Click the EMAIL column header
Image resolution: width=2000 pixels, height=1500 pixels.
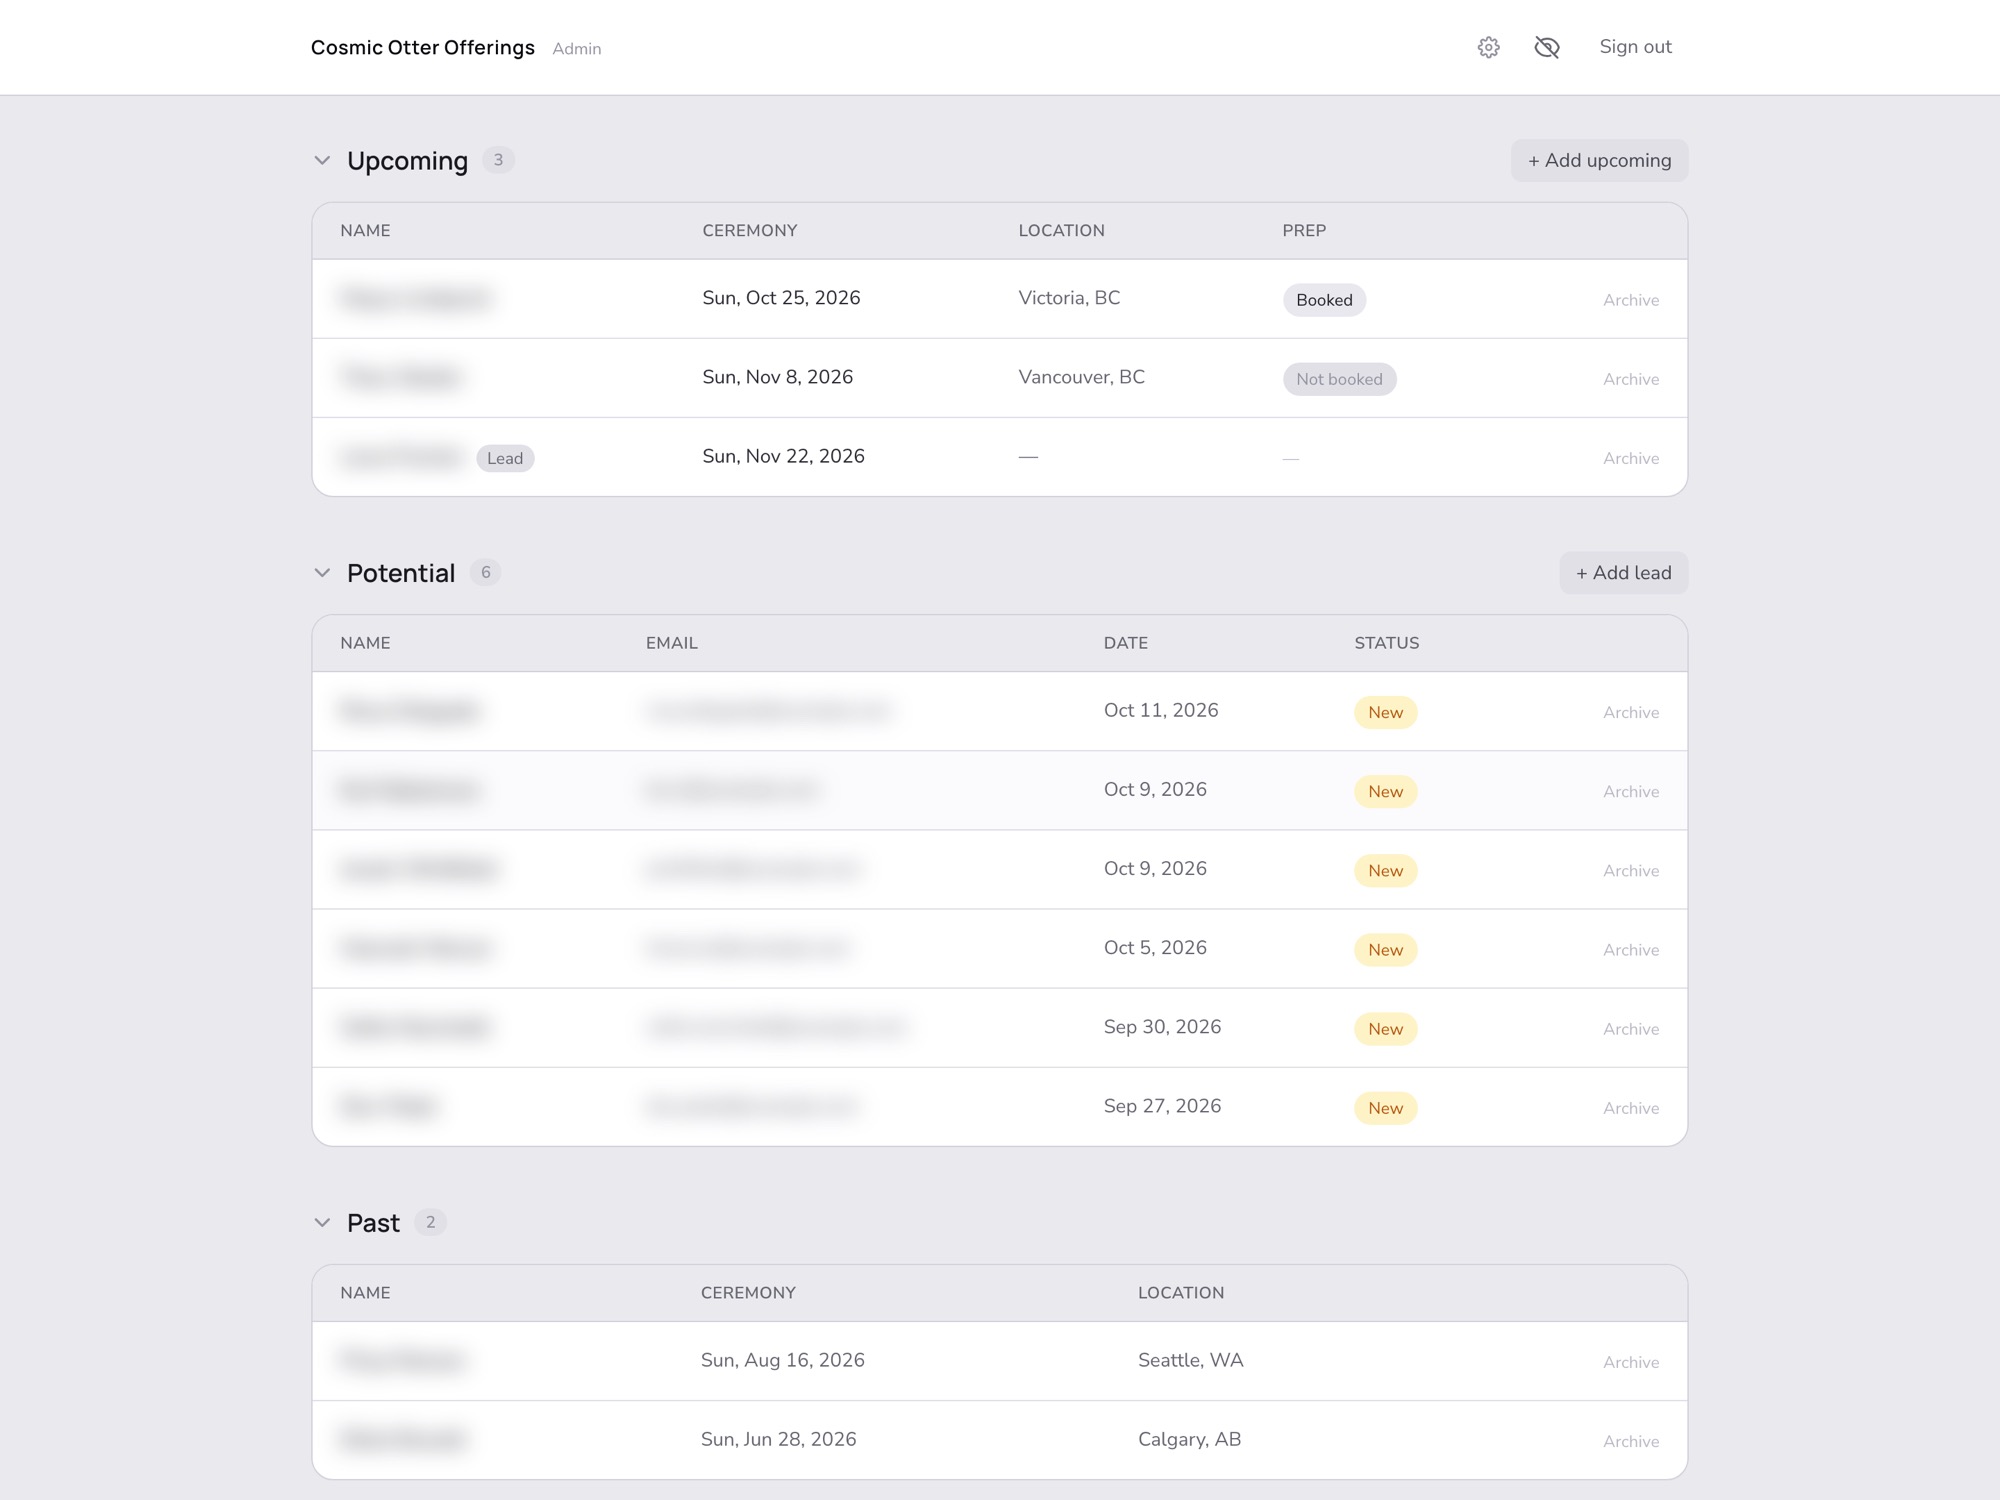(x=671, y=643)
